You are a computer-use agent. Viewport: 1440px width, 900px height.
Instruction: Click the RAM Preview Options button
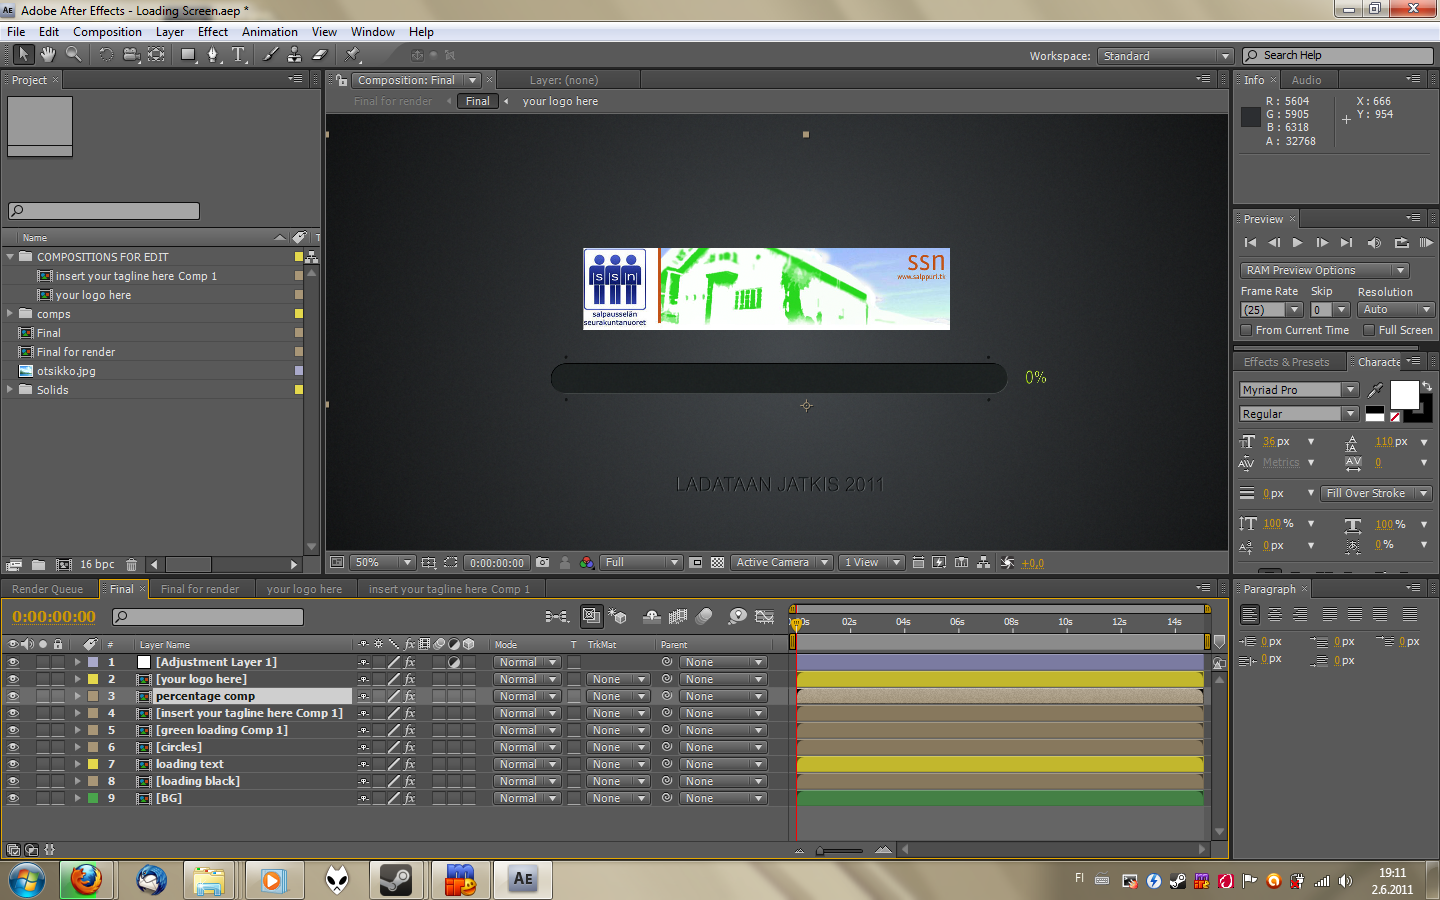click(1324, 270)
